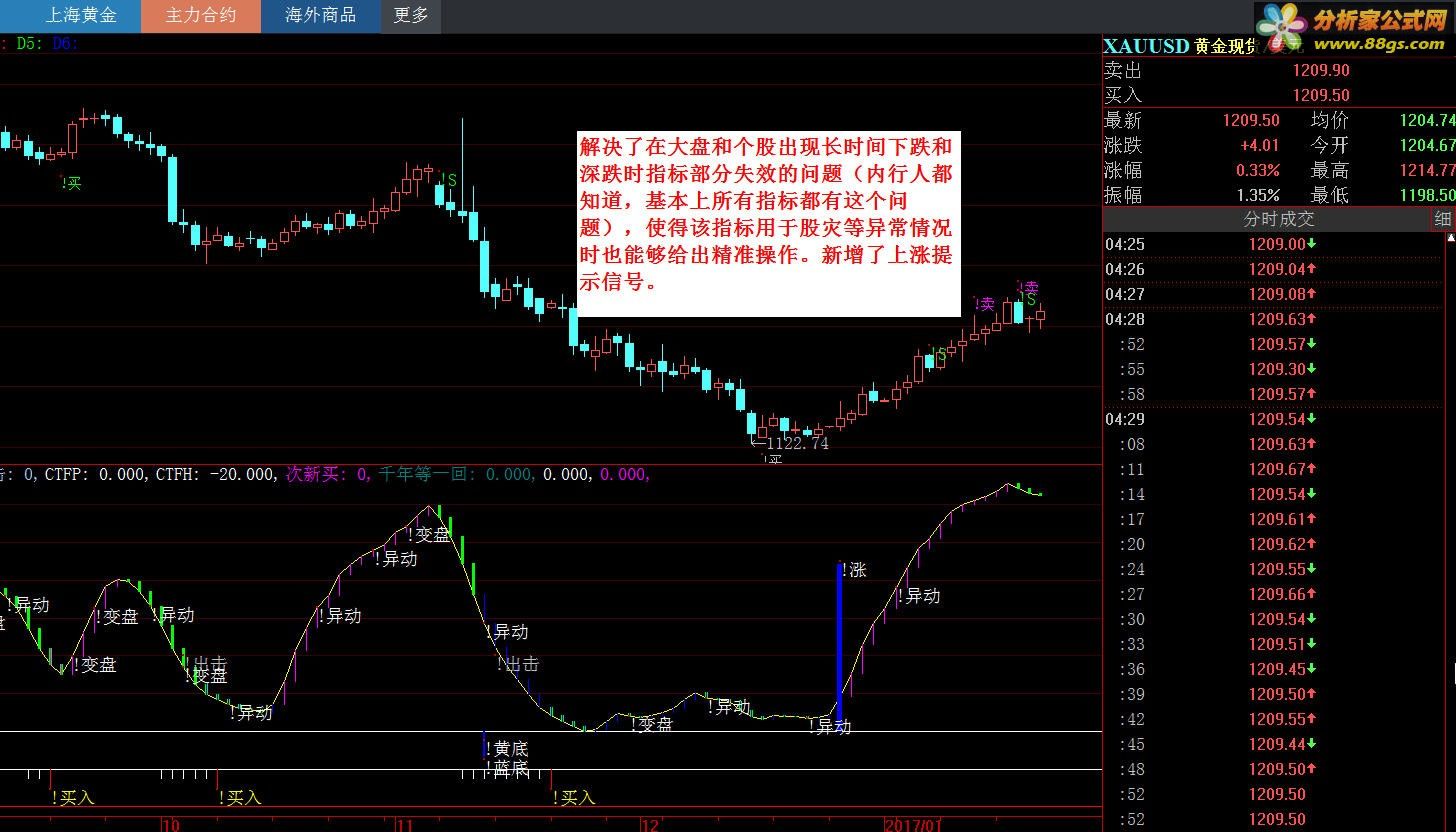This screenshot has width=1456, height=832.
Task: Click the 振幅 value 1.35%
Action: (x=1257, y=195)
